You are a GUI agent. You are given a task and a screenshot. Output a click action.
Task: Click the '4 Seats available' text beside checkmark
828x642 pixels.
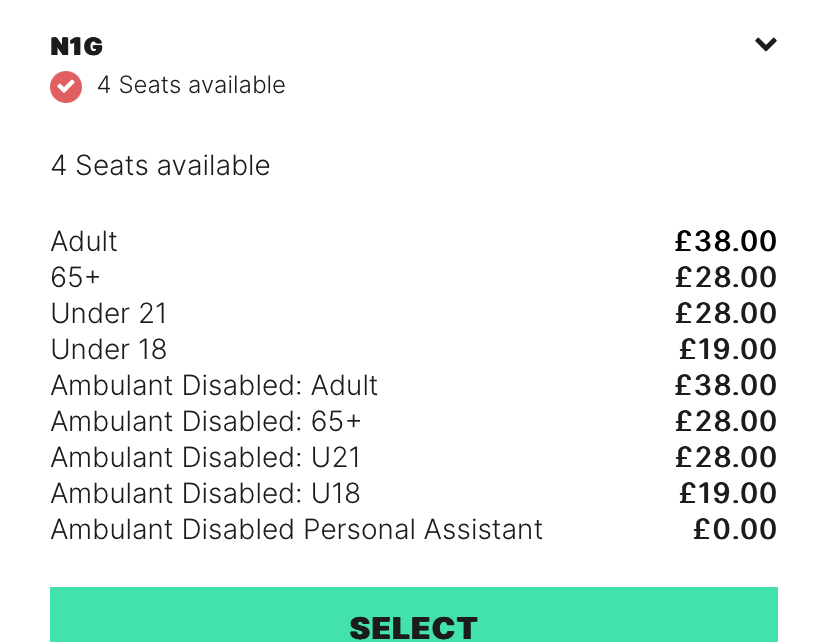[x=191, y=85]
